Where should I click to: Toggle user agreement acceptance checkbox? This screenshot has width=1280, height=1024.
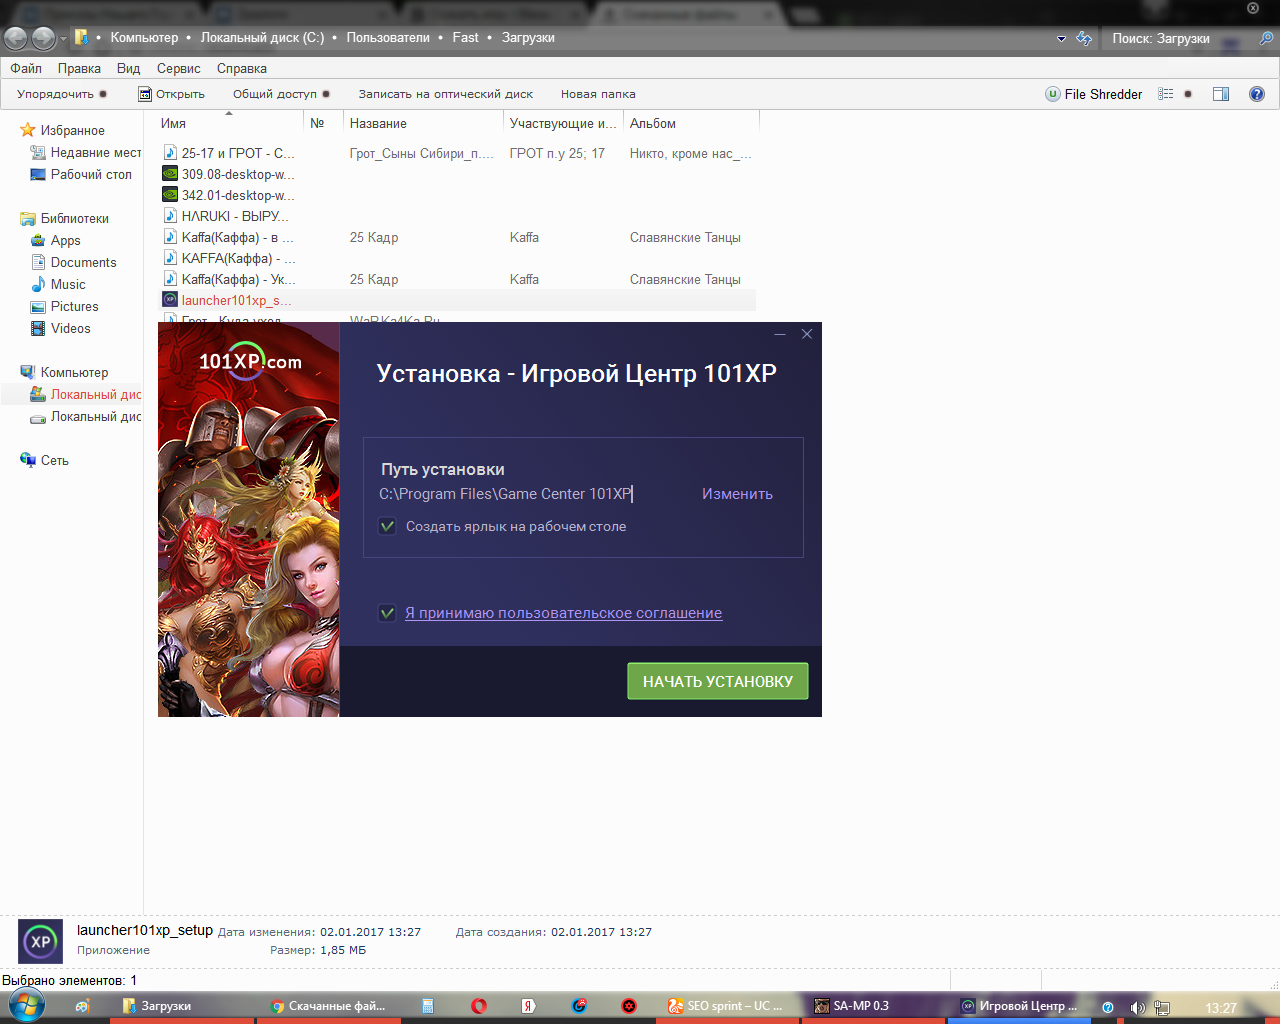pyautogui.click(x=387, y=613)
